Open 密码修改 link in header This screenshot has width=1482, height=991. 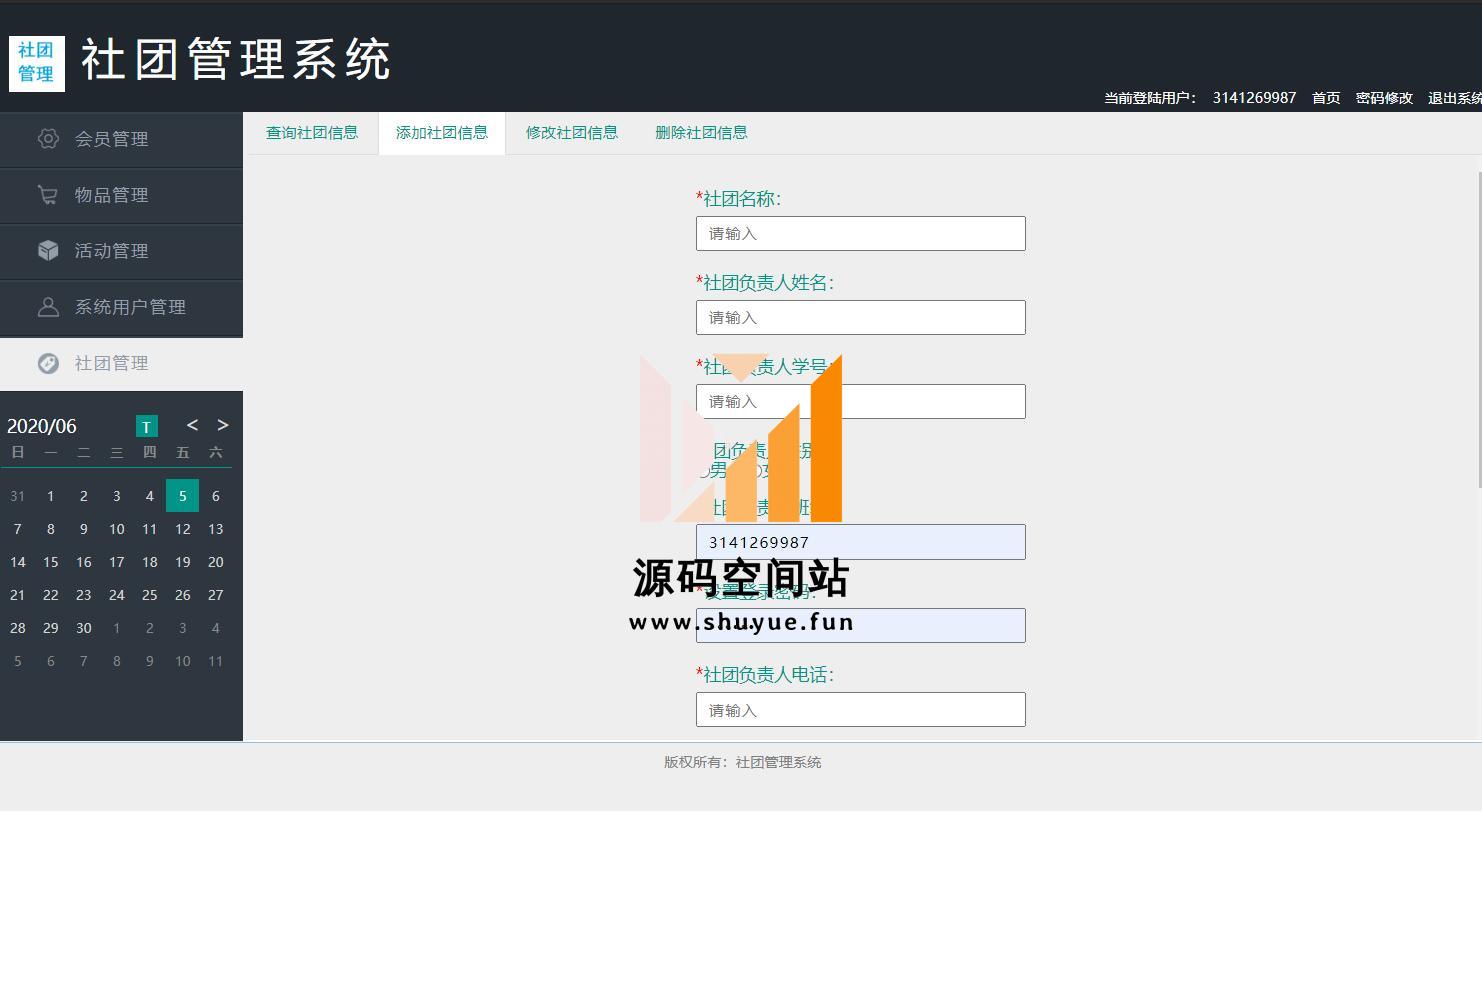coord(1384,98)
